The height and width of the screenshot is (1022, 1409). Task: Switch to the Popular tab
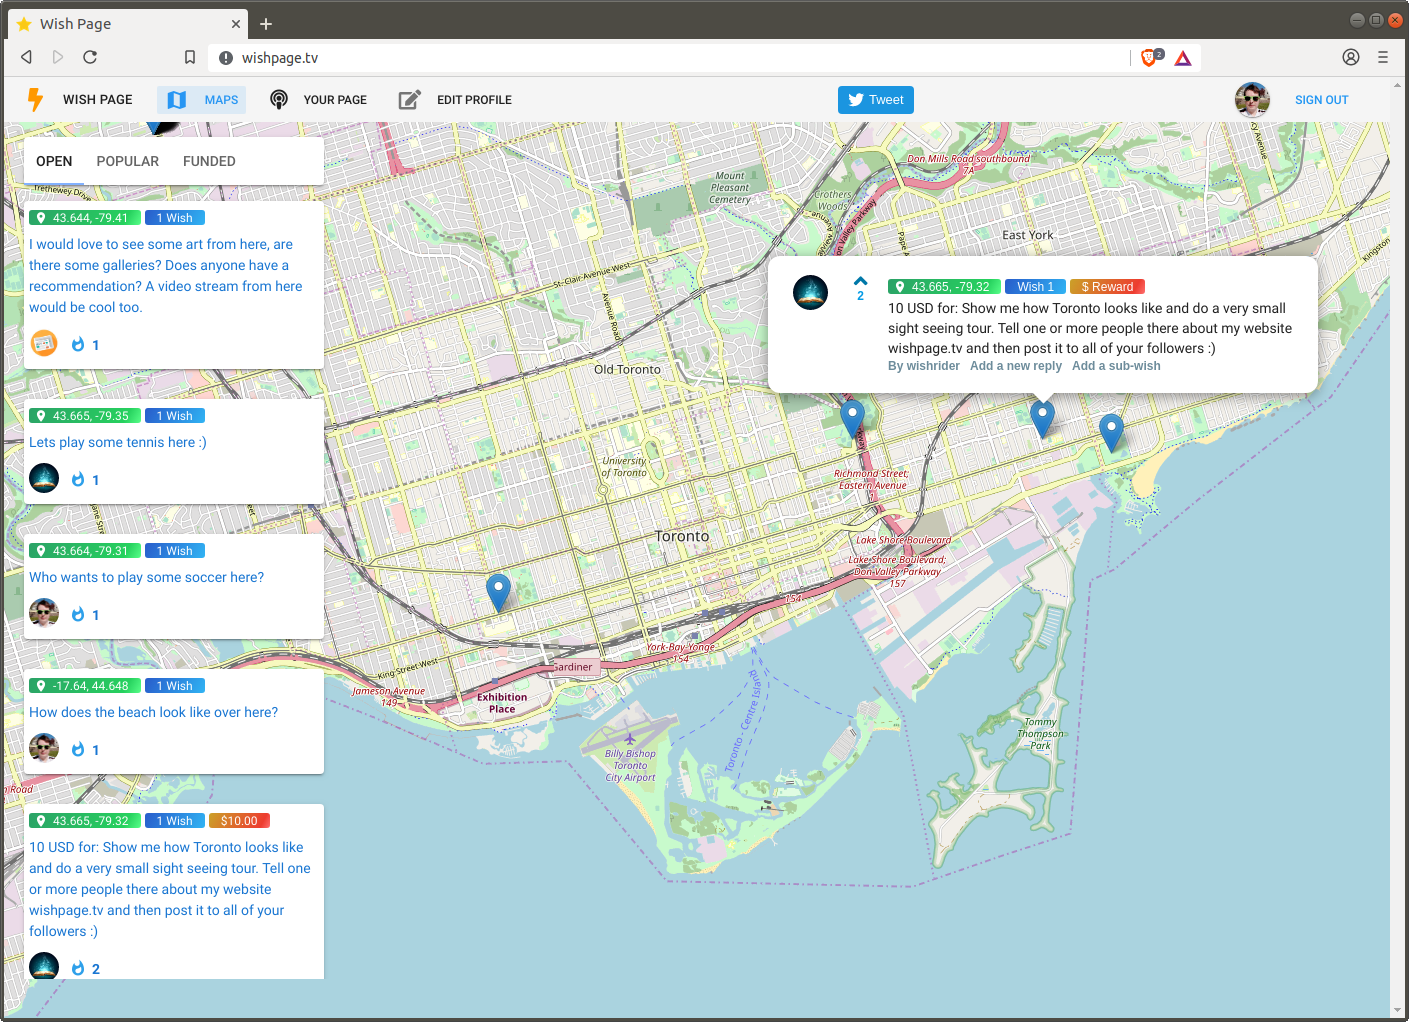(127, 161)
